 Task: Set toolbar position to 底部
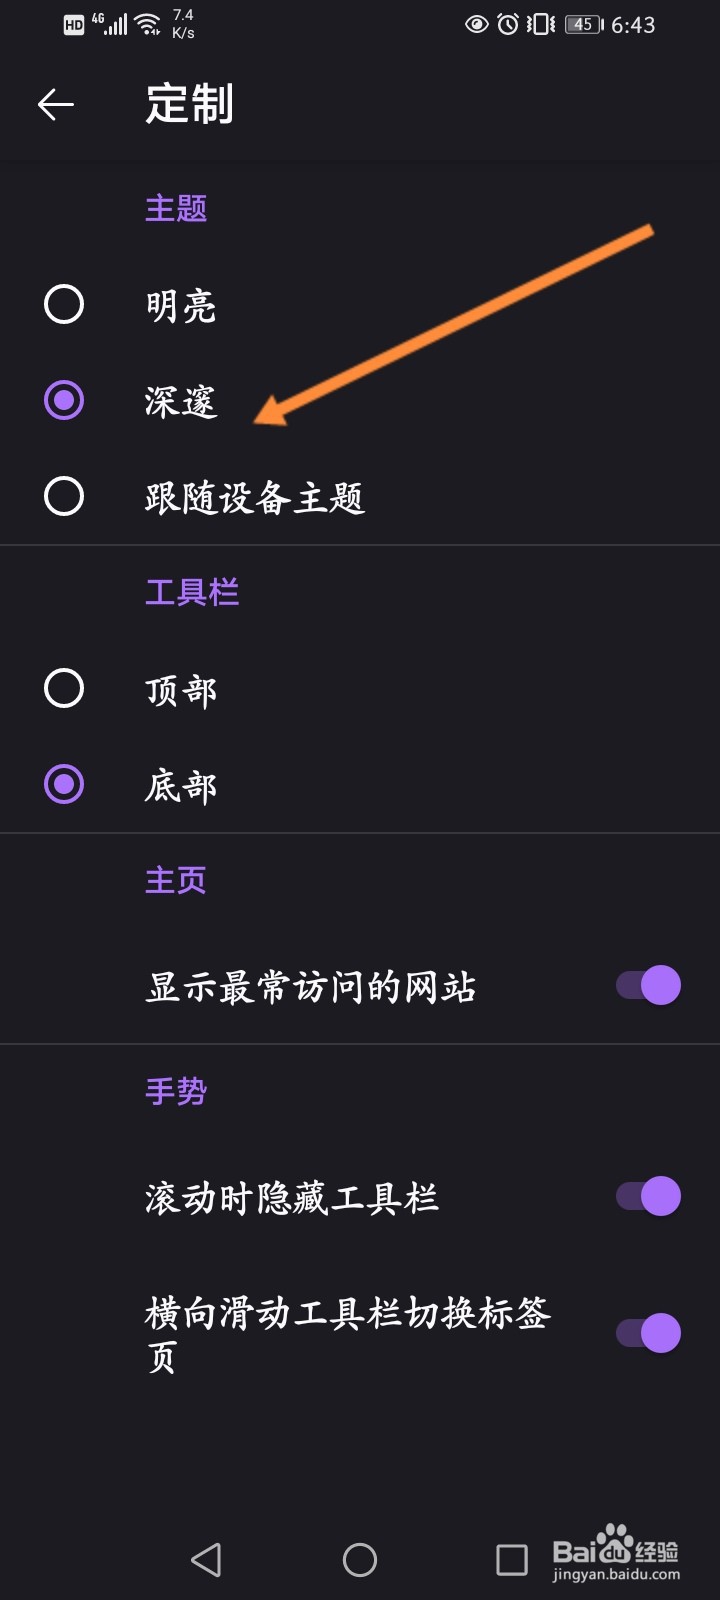point(64,784)
